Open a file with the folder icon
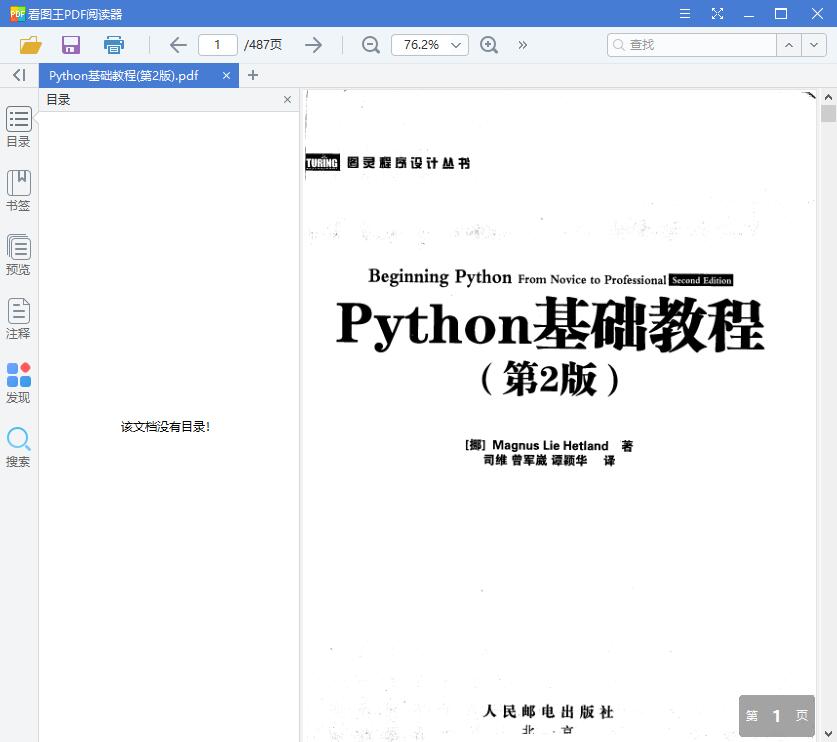This screenshot has width=837, height=742. [x=30, y=45]
